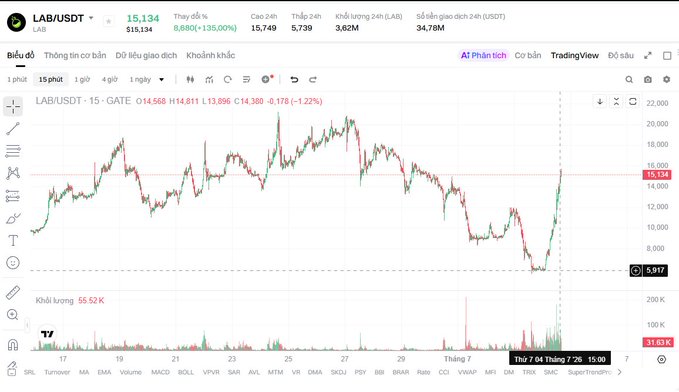This screenshot has width=679, height=392.
Task: Switch to Cơ bản chart mode
Action: (x=528, y=55)
